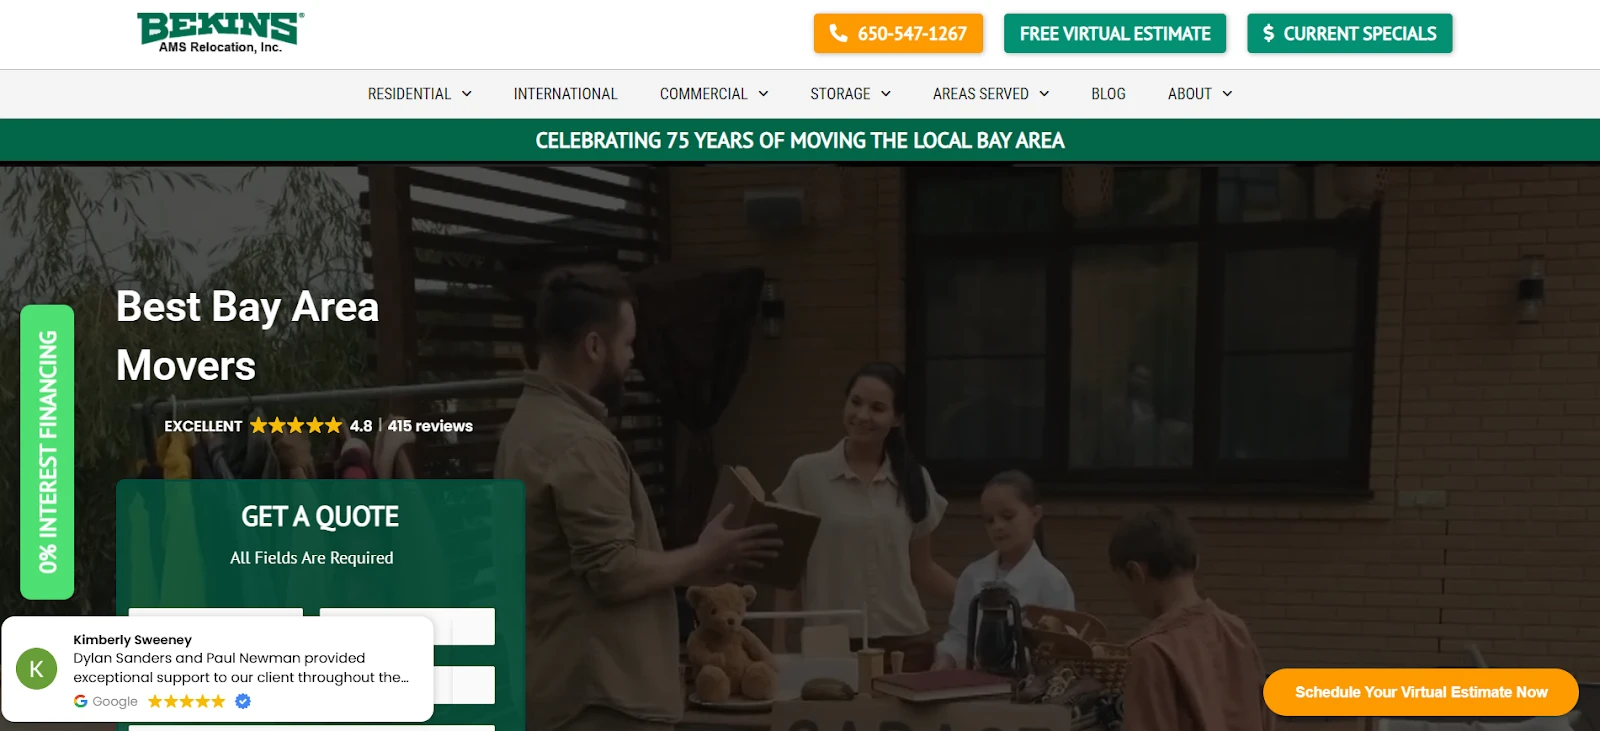1600x731 pixels.
Task: Click Schedule Your Virtual Estimate Now
Action: 1420,692
